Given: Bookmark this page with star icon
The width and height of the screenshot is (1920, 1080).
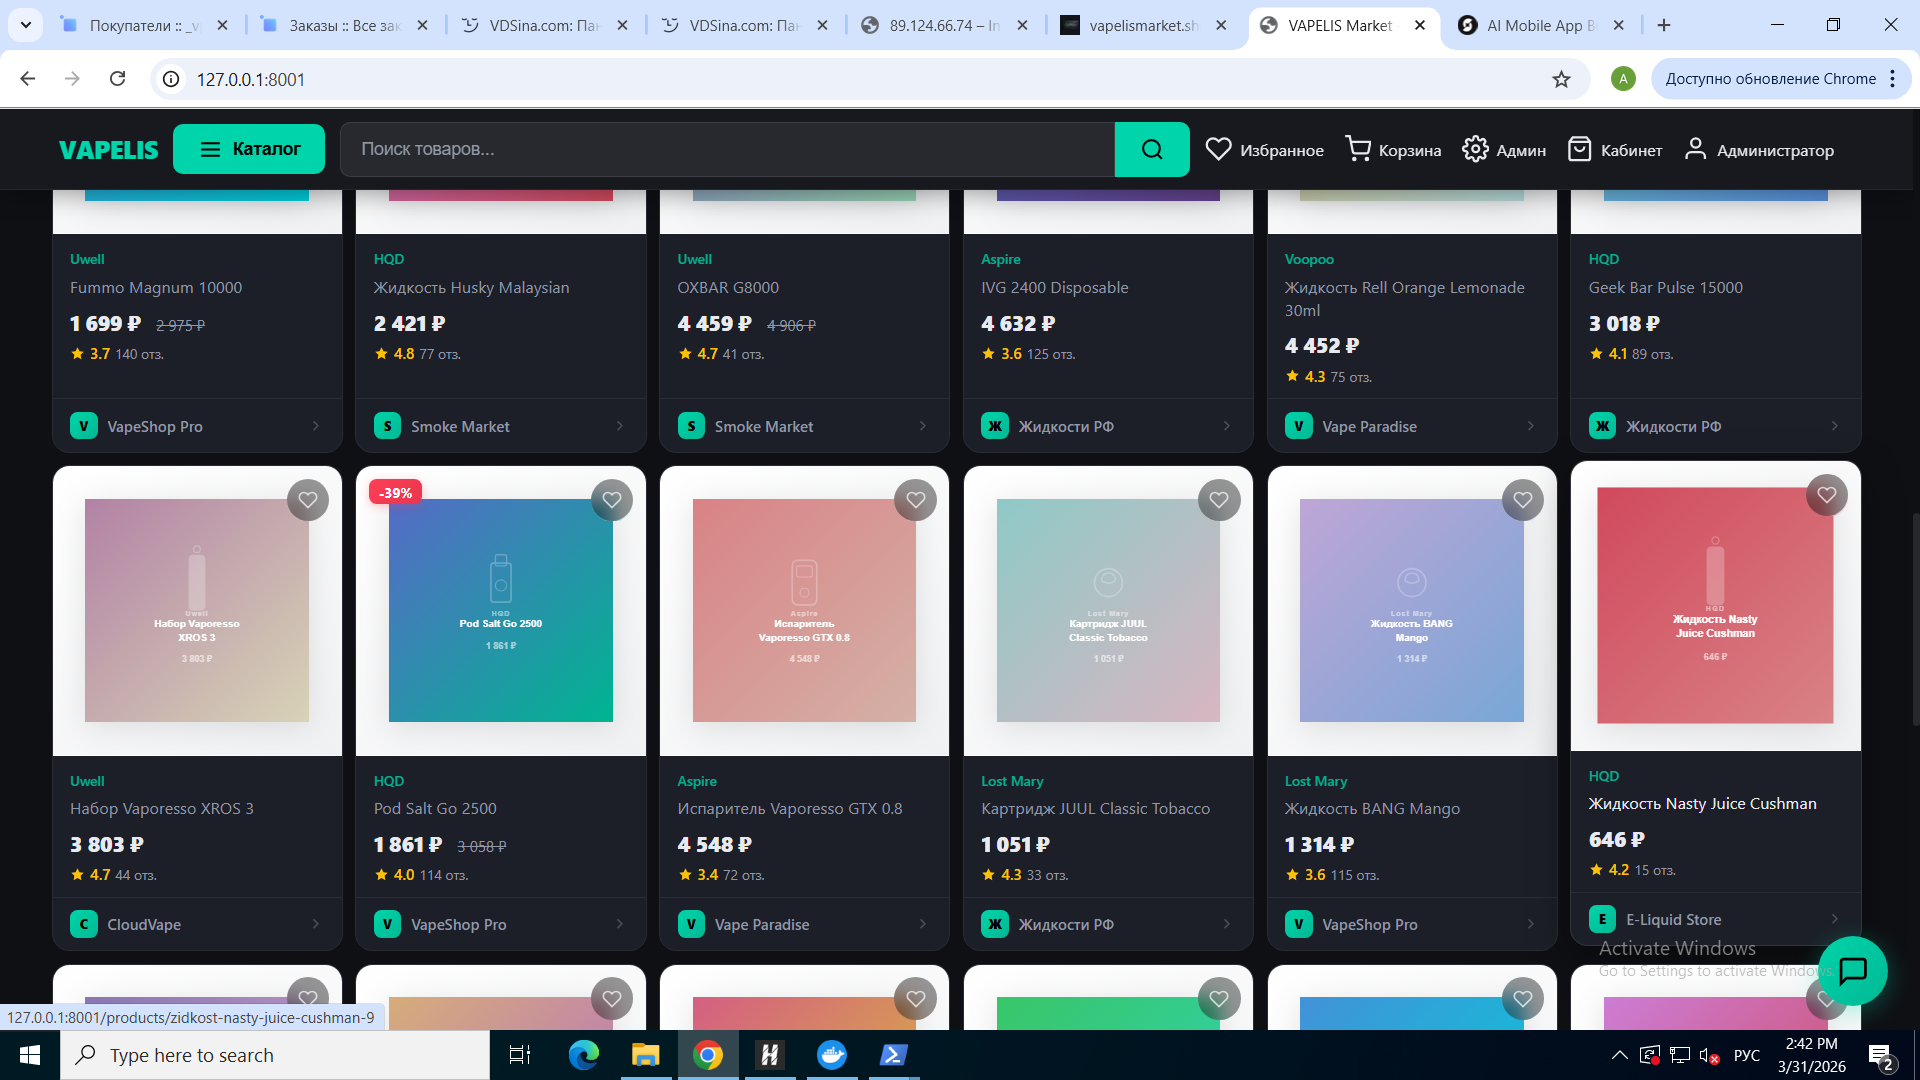Looking at the screenshot, I should [1561, 79].
